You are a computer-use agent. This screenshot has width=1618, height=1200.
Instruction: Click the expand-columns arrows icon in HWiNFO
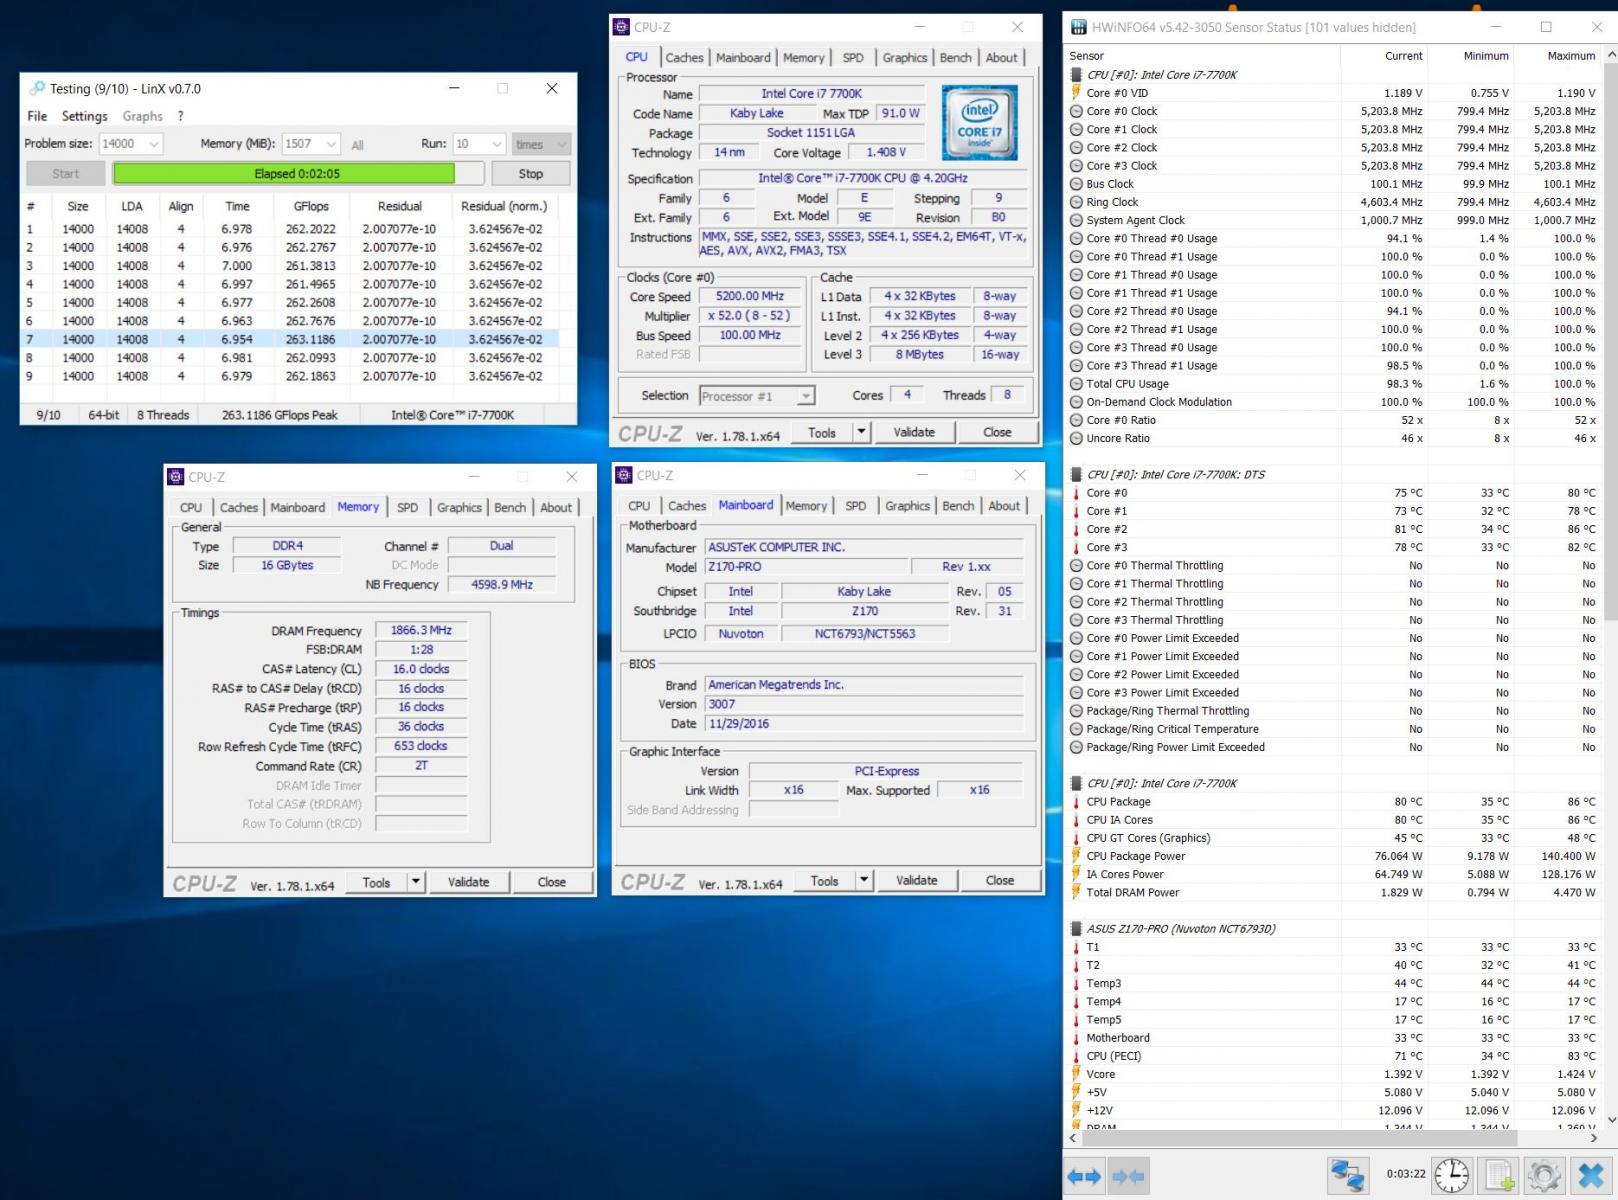click(1084, 1176)
